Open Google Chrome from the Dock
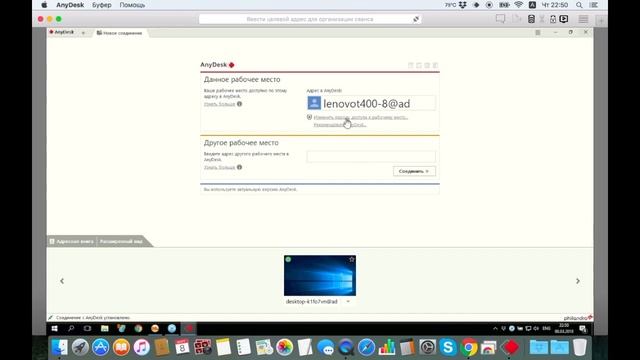Screen dimensions: 640x360 pyautogui.click(x=469, y=347)
